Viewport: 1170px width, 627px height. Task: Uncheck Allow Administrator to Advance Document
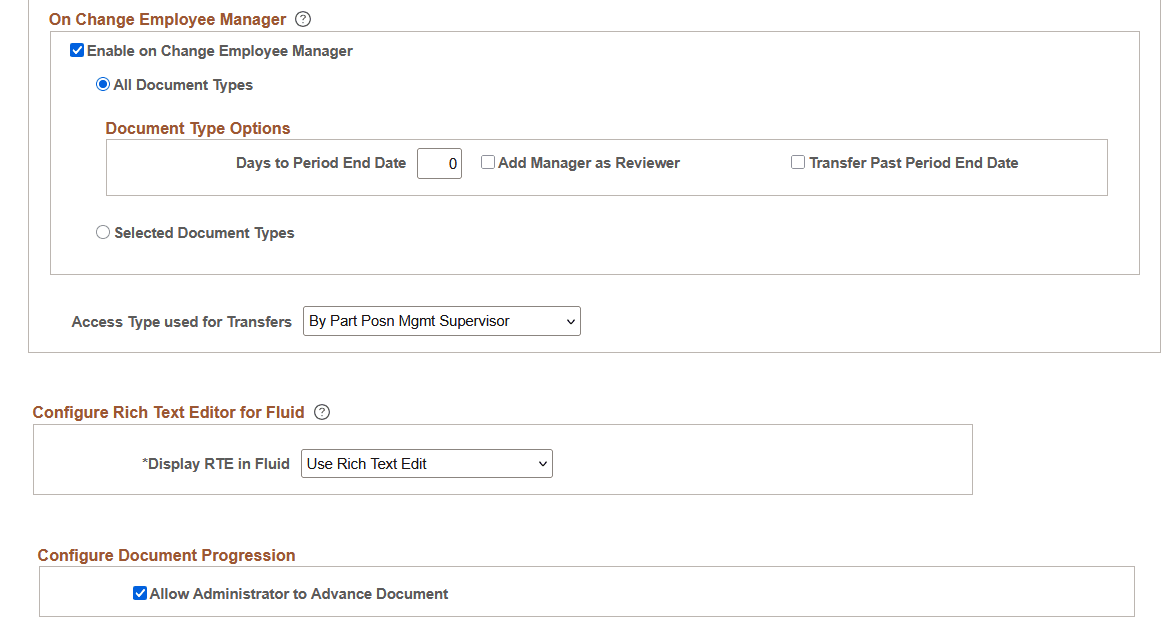tap(140, 592)
